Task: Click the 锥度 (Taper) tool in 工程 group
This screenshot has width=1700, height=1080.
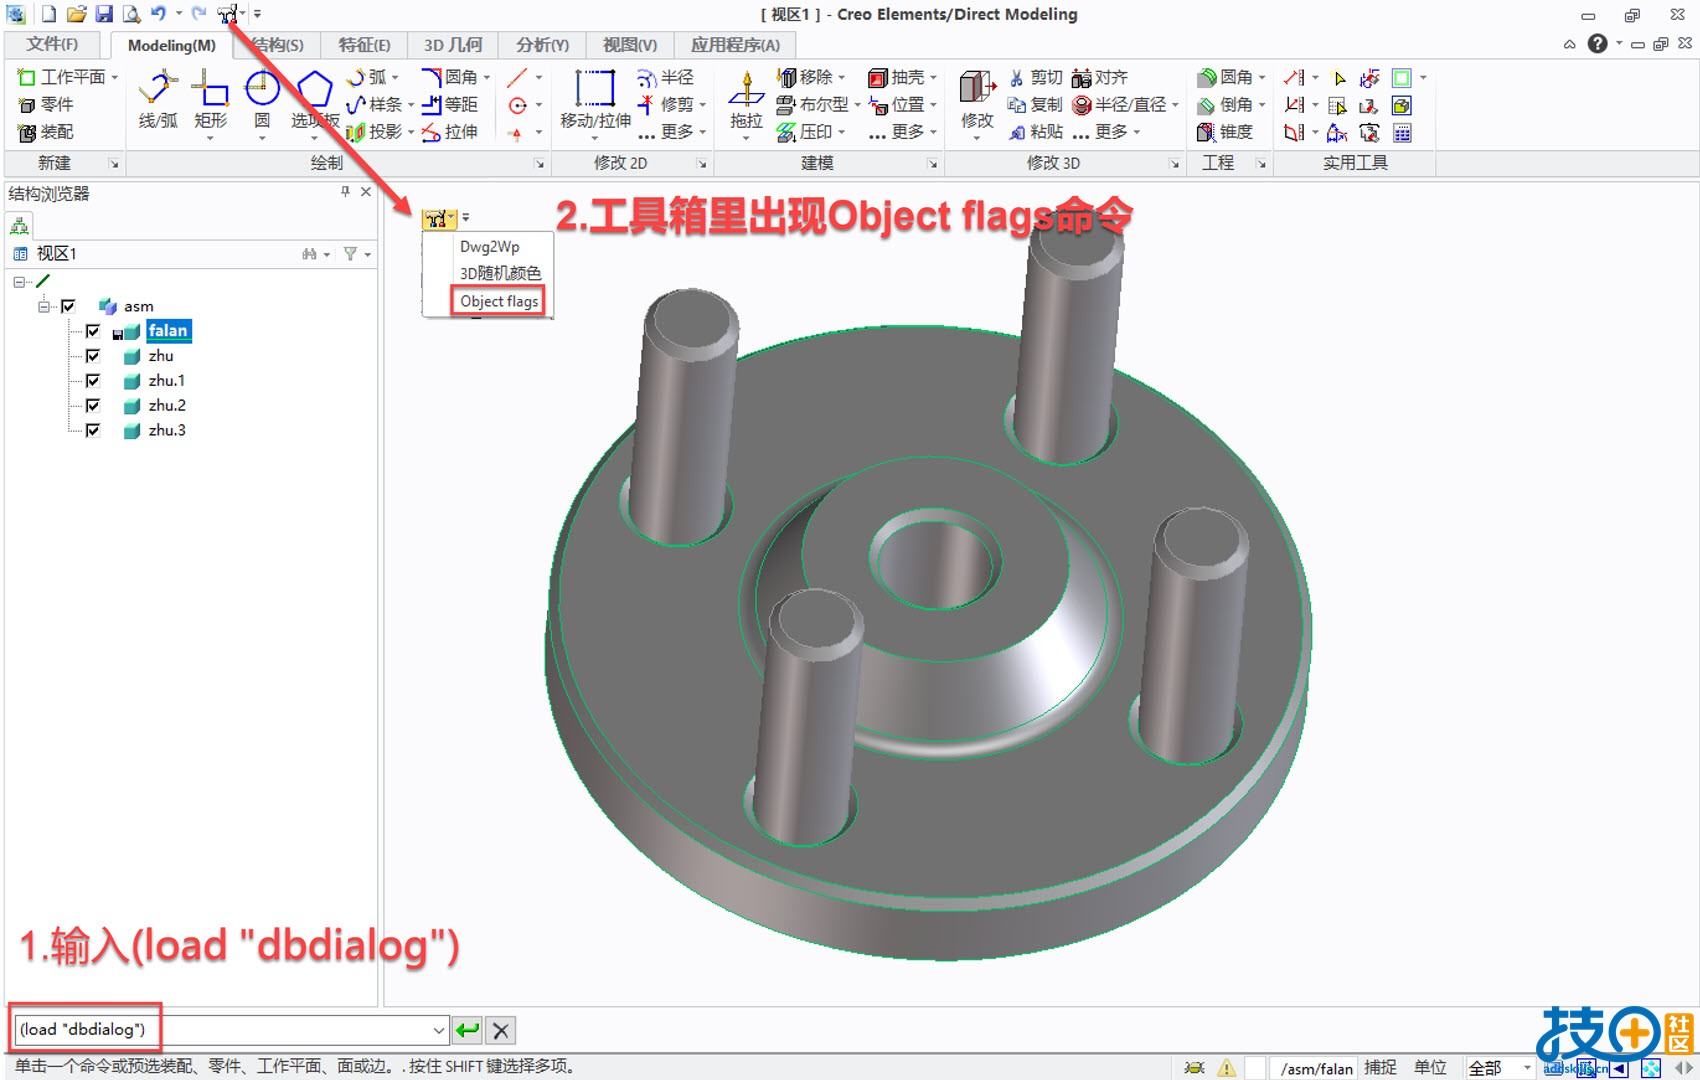Action: [1225, 132]
